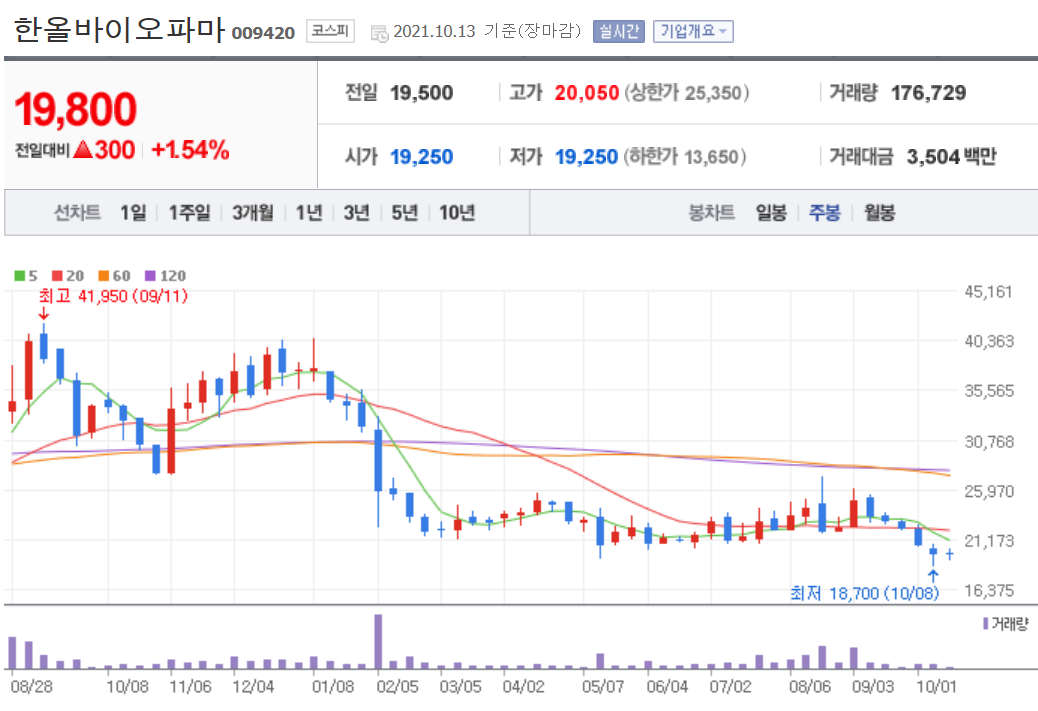Click the 하한가 13,650 text
Image resolution: width=1038 pixels, height=711 pixels.
(685, 157)
